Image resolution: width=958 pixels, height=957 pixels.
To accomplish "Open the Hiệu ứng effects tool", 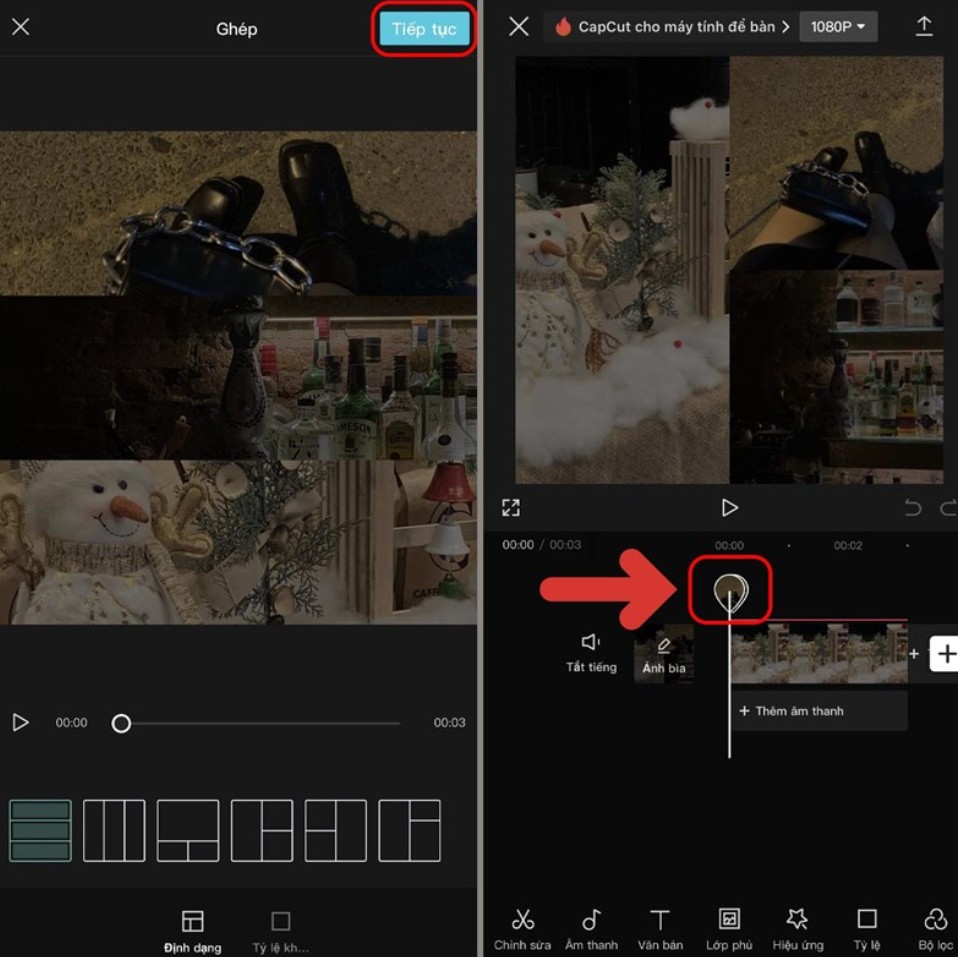I will click(797, 930).
